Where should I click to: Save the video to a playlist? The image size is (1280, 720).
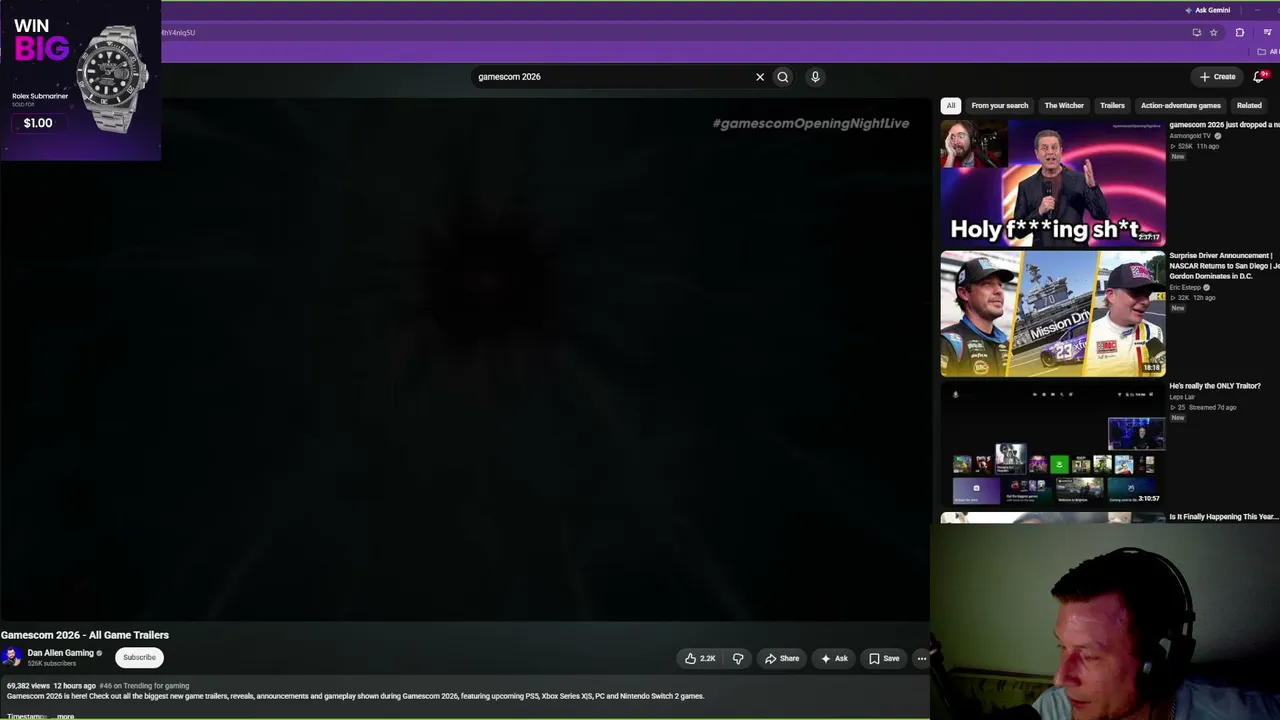pyautogui.click(x=884, y=658)
